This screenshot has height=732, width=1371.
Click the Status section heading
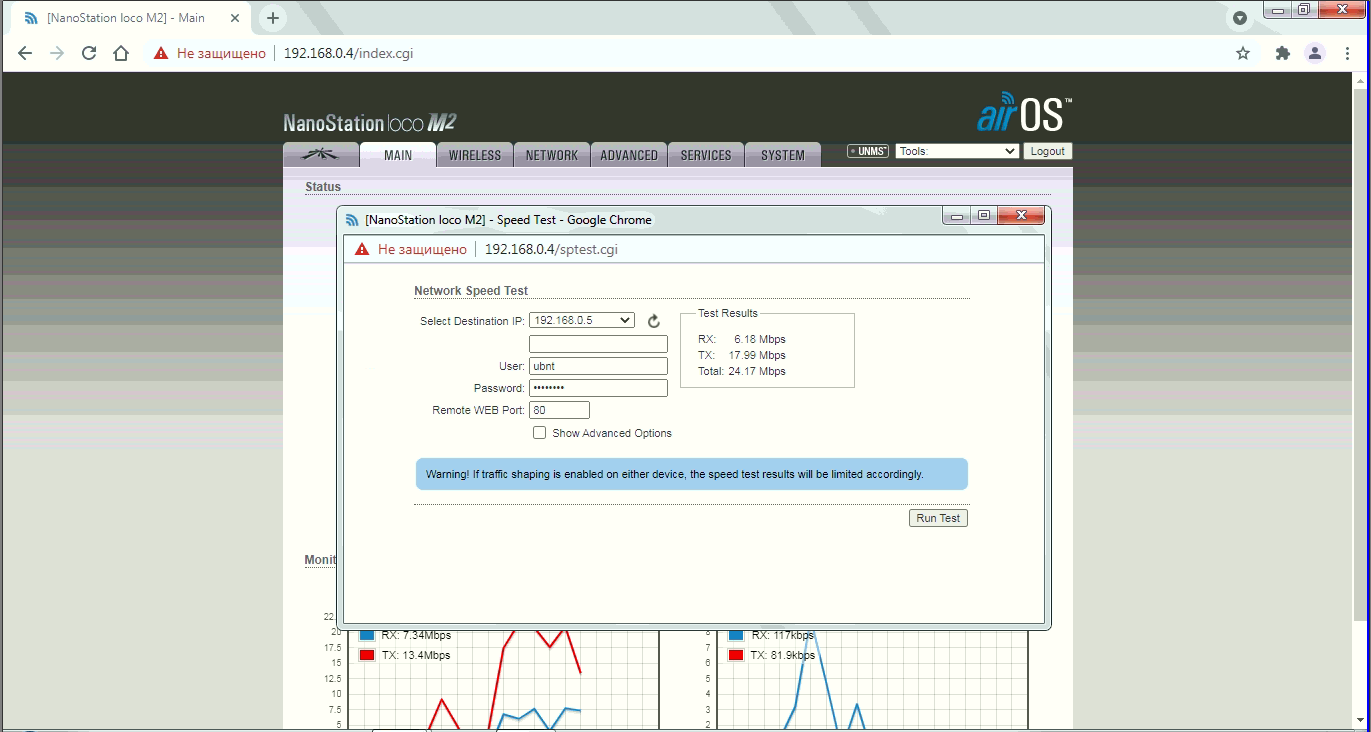[323, 187]
